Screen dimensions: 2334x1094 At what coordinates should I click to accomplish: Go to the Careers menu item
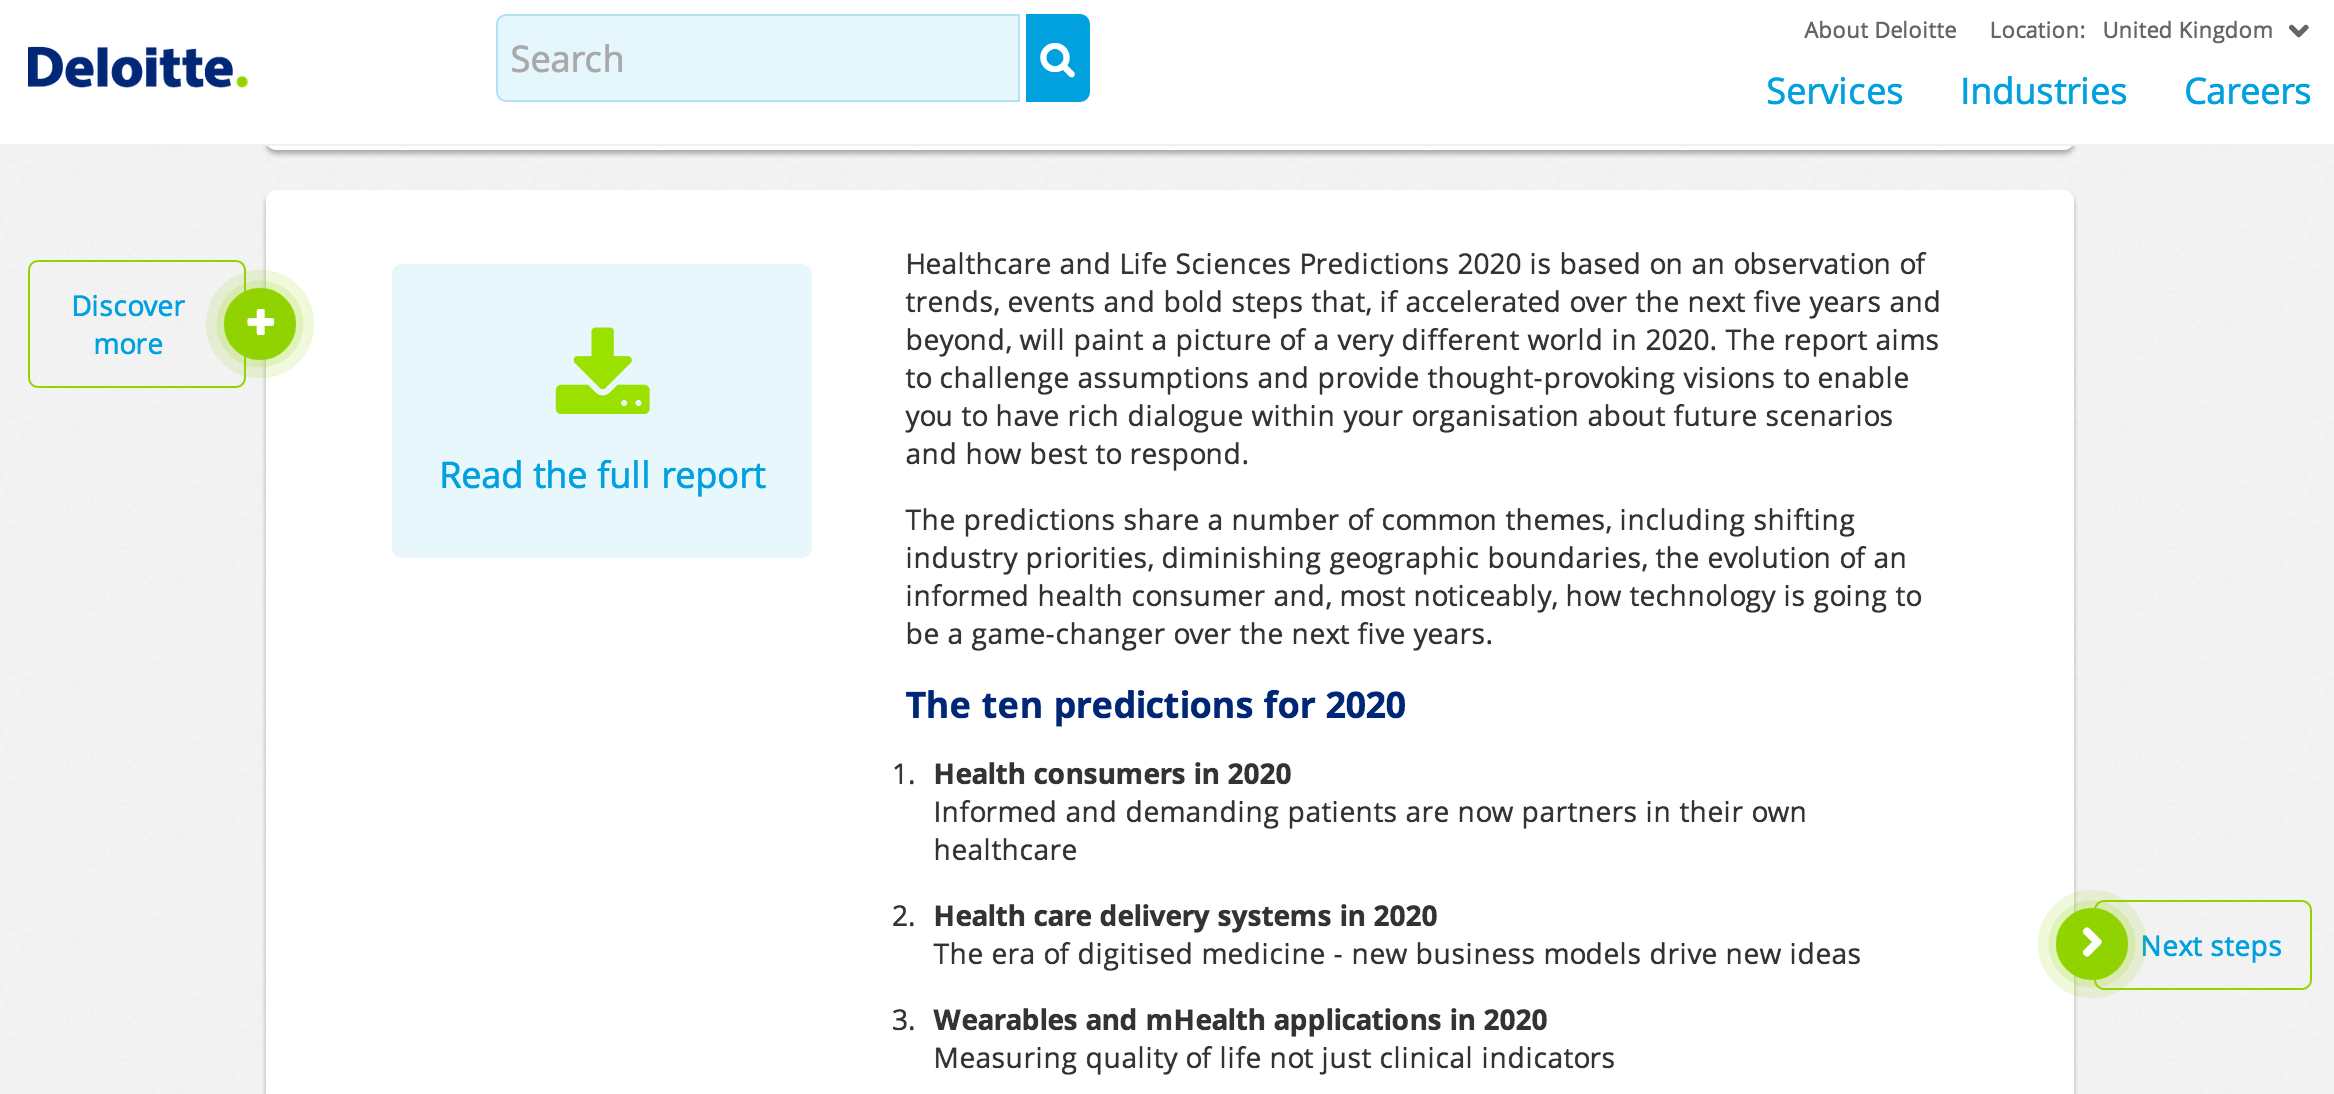pyautogui.click(x=2247, y=91)
